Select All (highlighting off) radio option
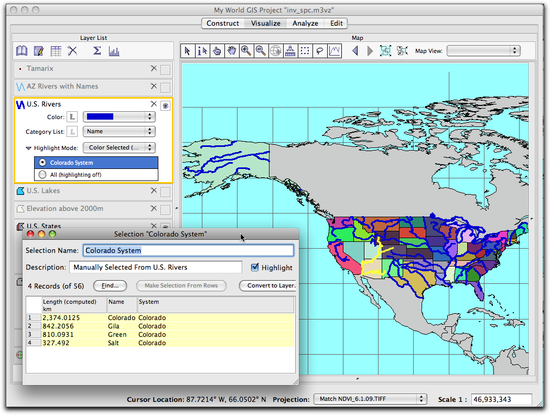This screenshot has width=550, height=415. (42, 174)
